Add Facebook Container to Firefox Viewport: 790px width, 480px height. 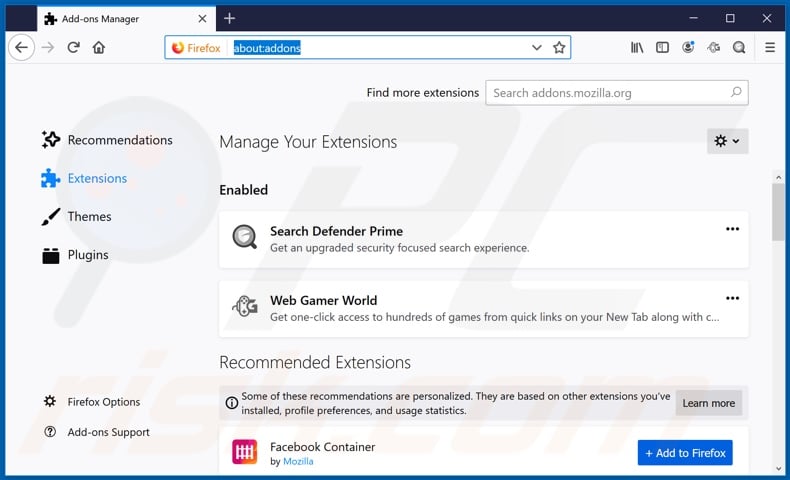[x=685, y=452]
